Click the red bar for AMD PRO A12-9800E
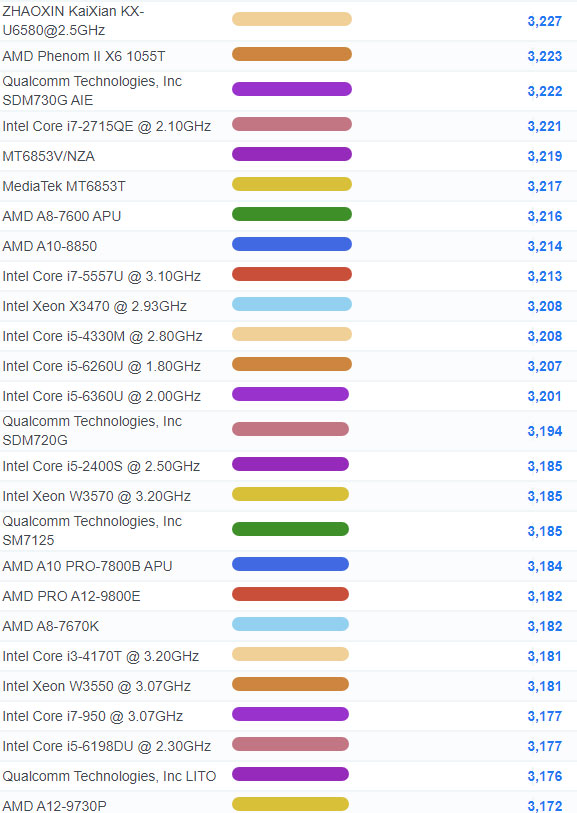 [290, 594]
